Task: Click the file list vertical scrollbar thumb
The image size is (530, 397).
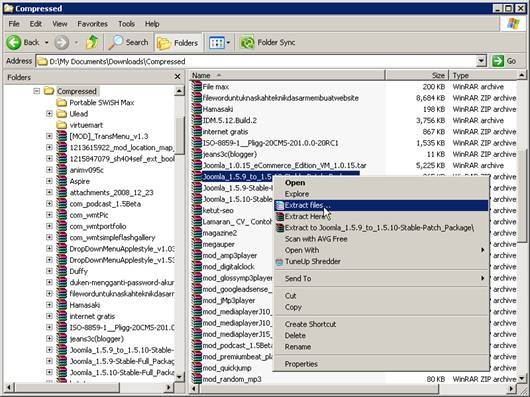Action: pyautogui.click(x=522, y=195)
